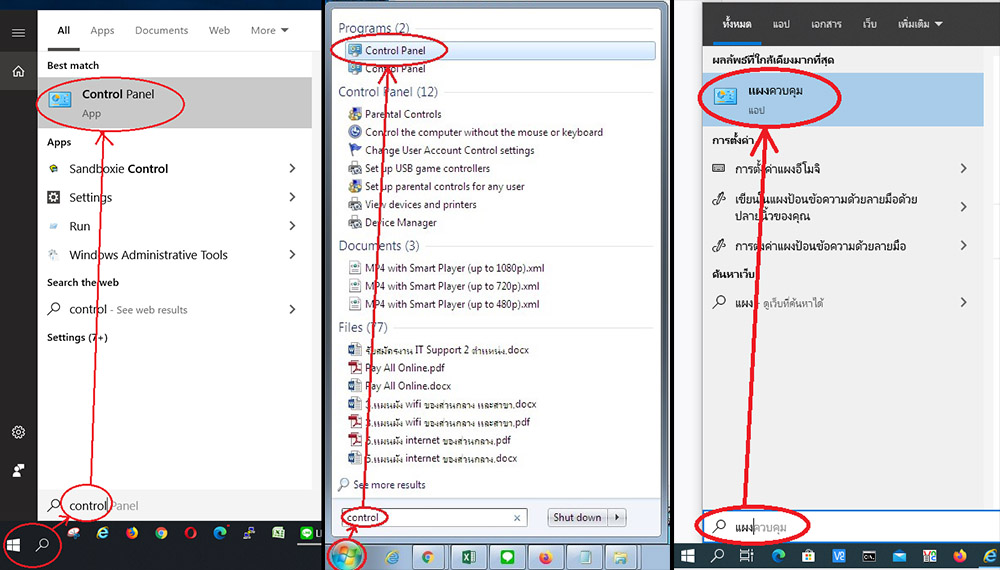Image resolution: width=1000 pixels, height=570 pixels.
Task: Open Command Prompt on the Thai Windows taskbar
Action: coord(869,556)
